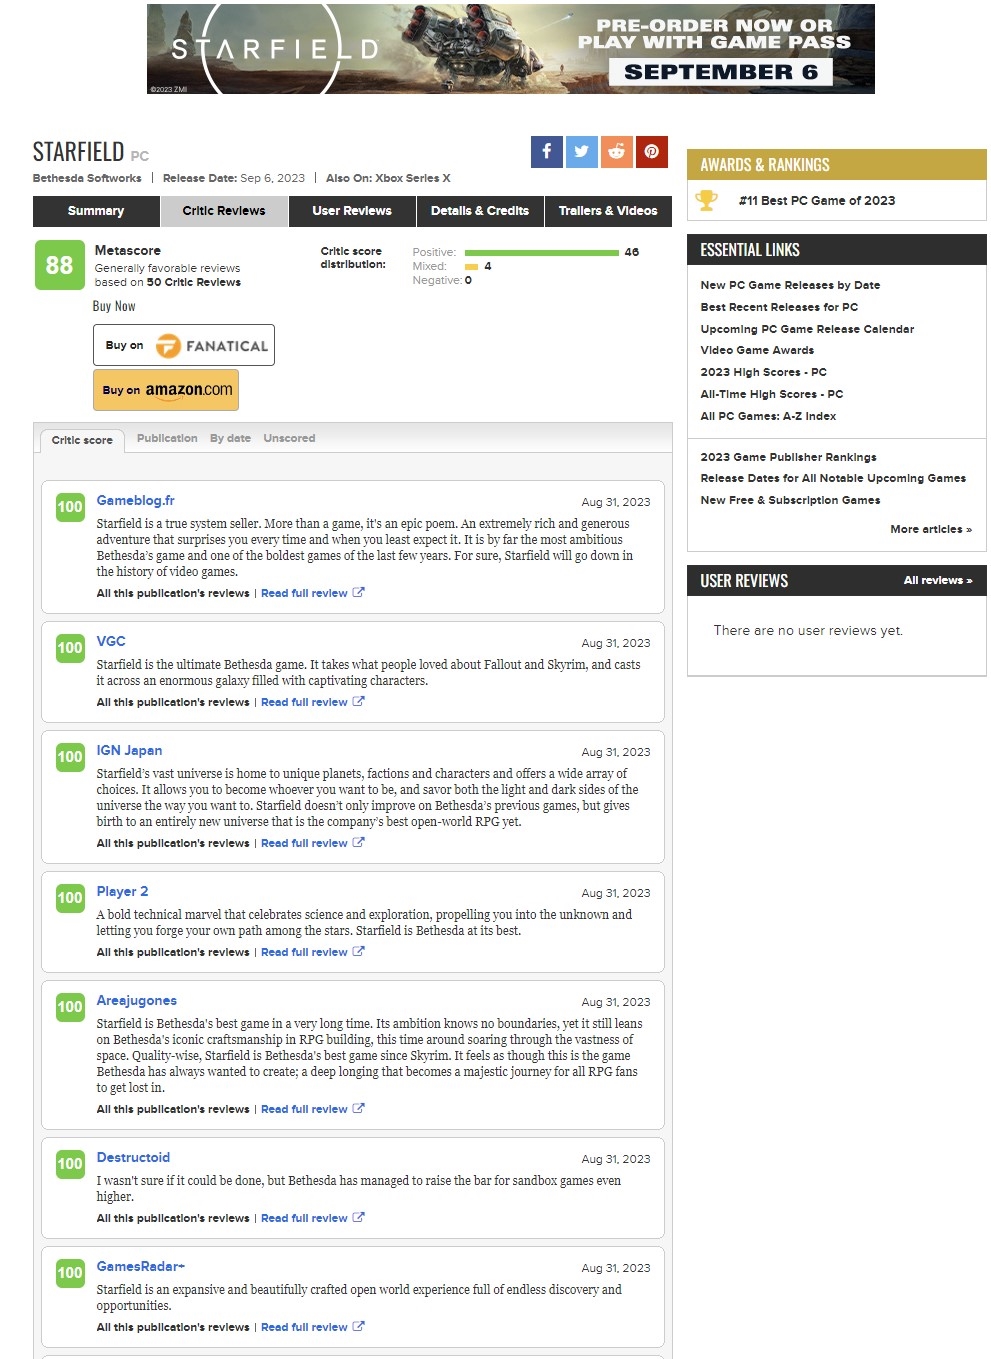Go to Trailers & Videos tab

click(608, 211)
